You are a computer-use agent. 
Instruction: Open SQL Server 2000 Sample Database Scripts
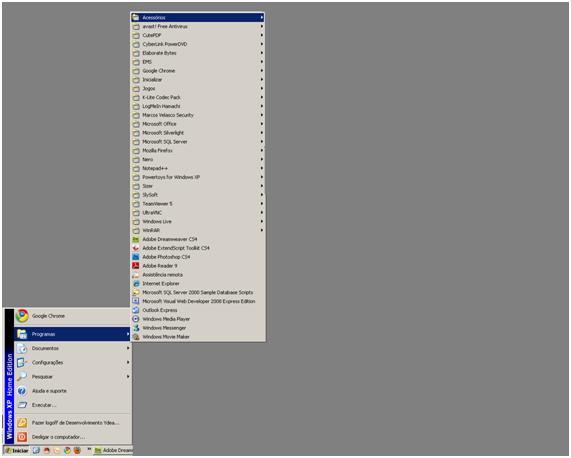tap(198, 292)
